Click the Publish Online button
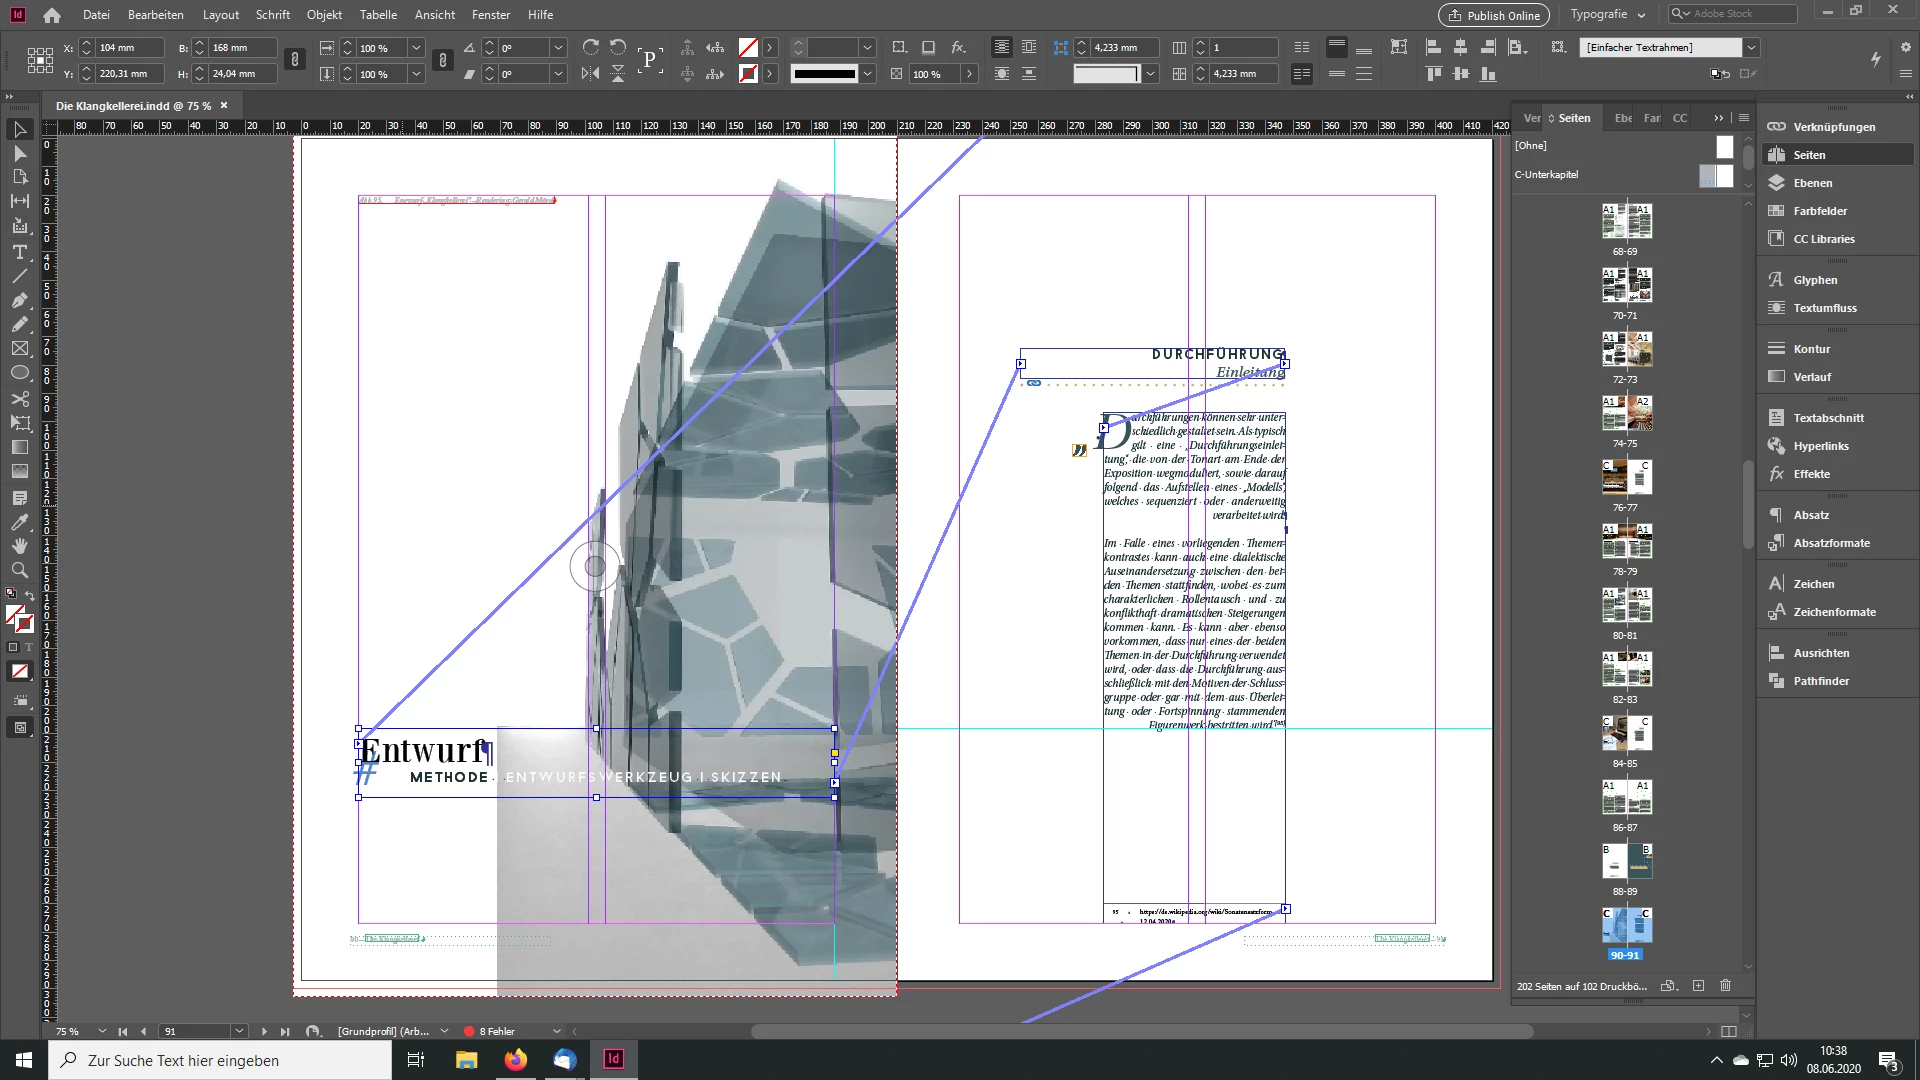This screenshot has width=1920, height=1080. point(1494,15)
